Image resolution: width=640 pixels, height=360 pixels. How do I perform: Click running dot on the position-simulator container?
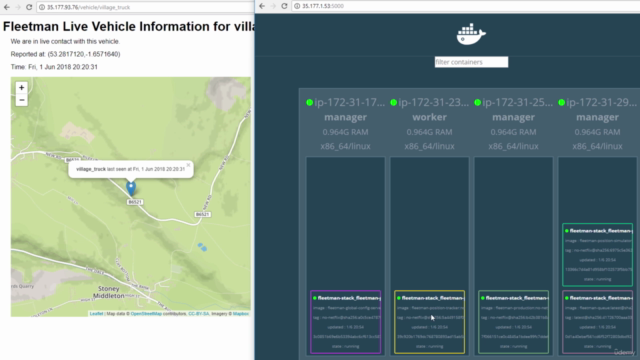click(567, 231)
